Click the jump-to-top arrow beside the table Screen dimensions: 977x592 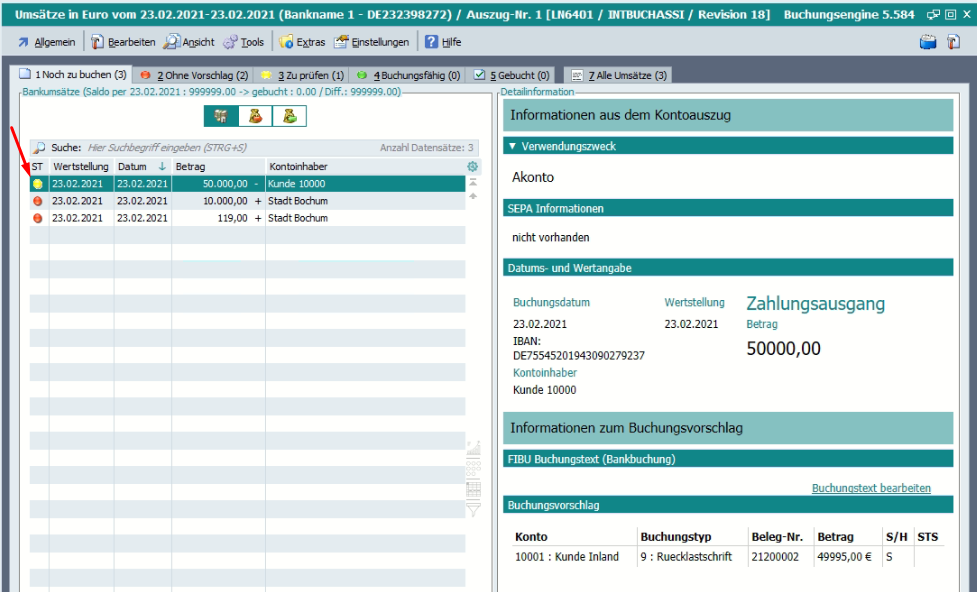[x=473, y=183]
